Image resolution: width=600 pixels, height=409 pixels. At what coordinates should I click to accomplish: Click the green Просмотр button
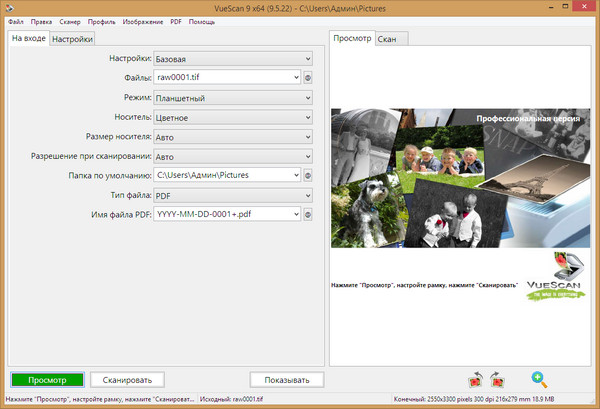tap(47, 380)
